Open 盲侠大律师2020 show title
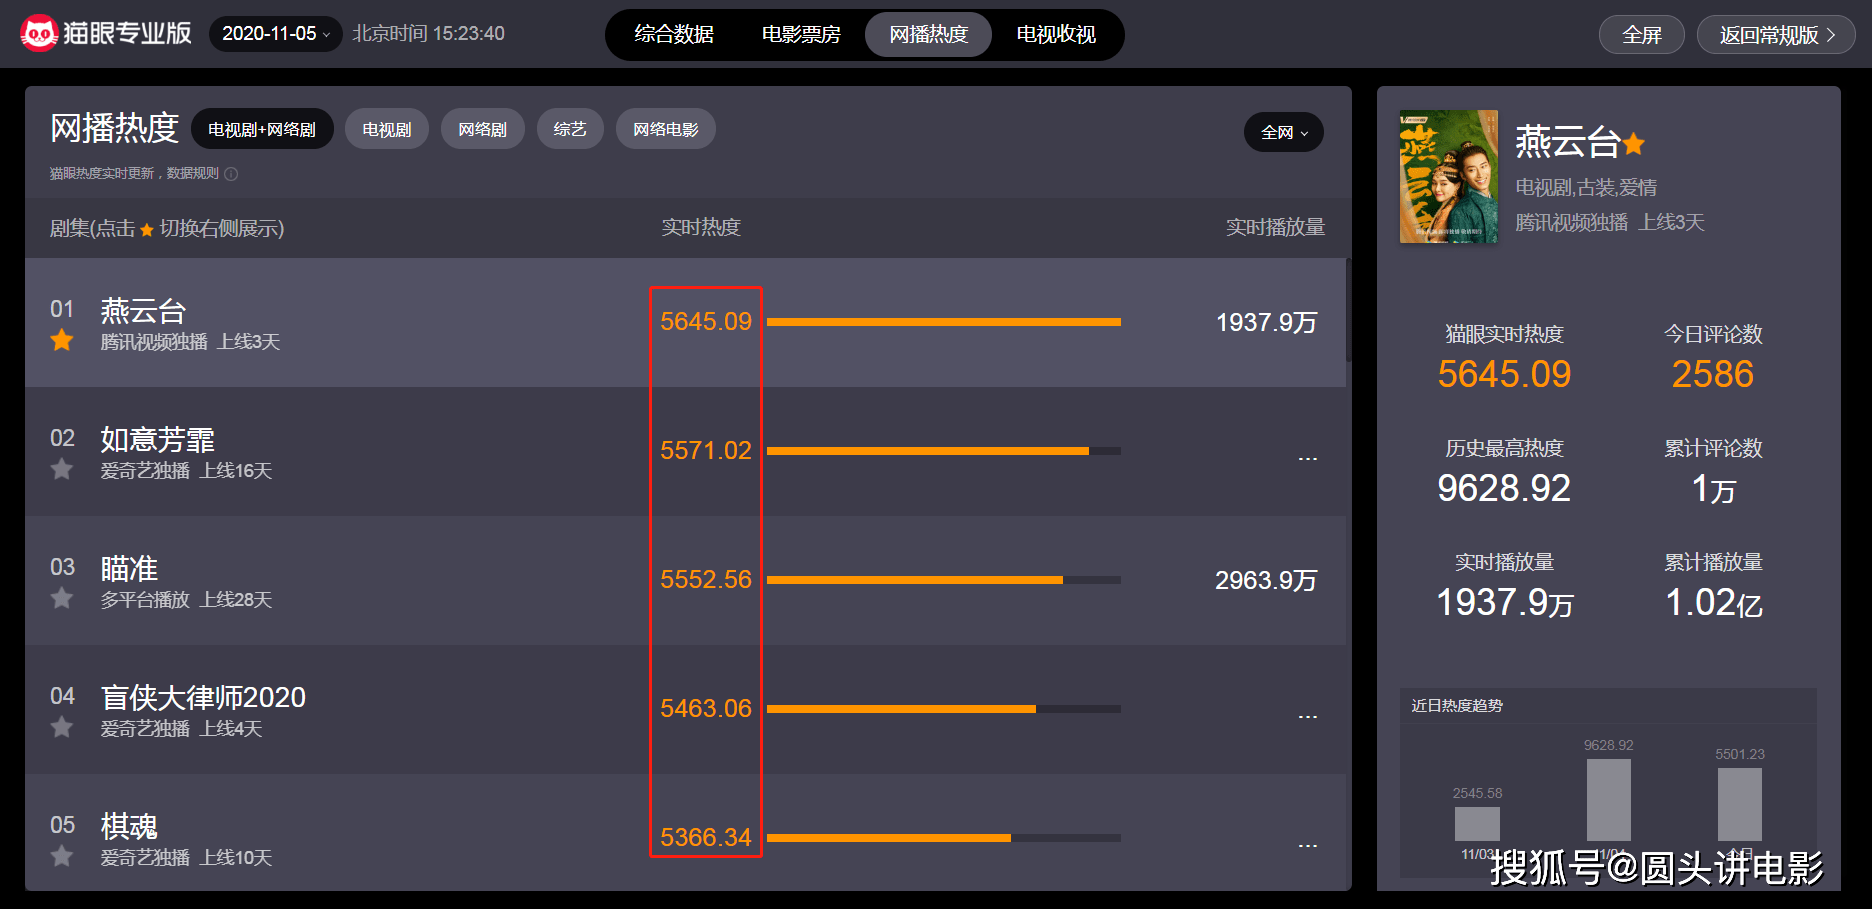This screenshot has height=909, width=1872. [203, 698]
